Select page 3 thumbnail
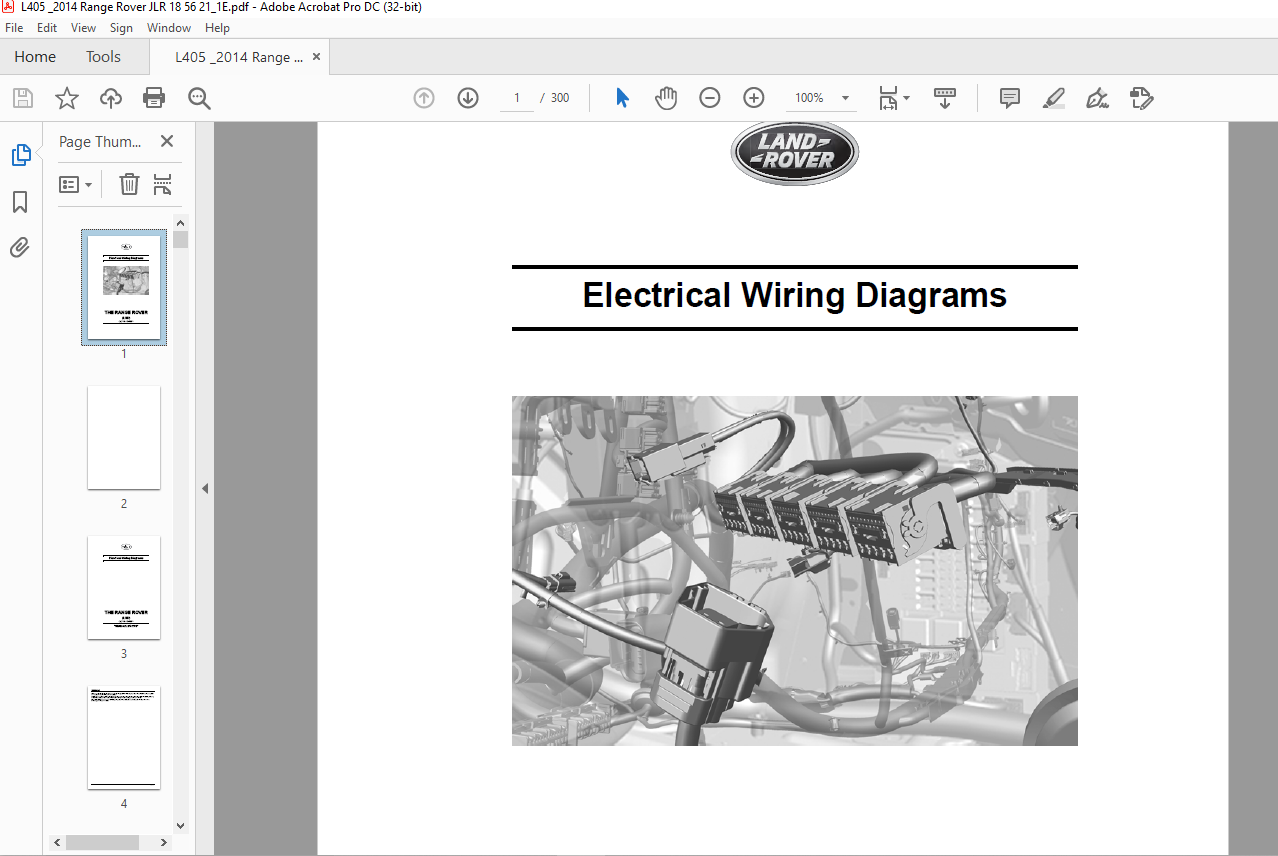Screen dimensions: 1278x856 (124, 588)
